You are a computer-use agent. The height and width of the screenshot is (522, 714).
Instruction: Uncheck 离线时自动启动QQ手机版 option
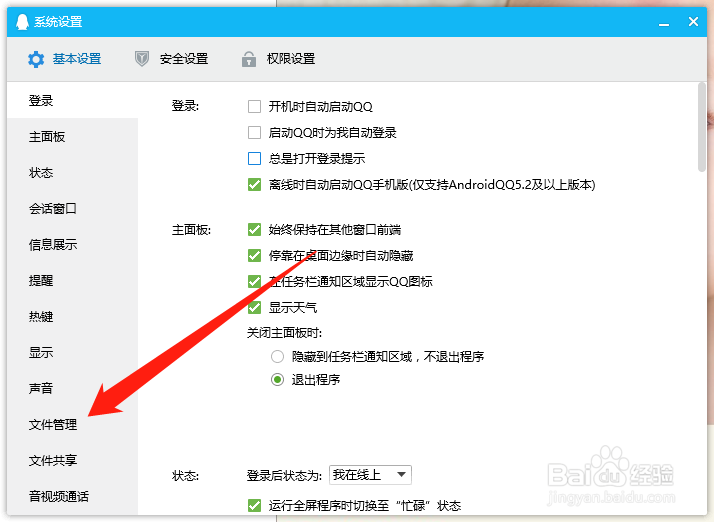(x=255, y=184)
